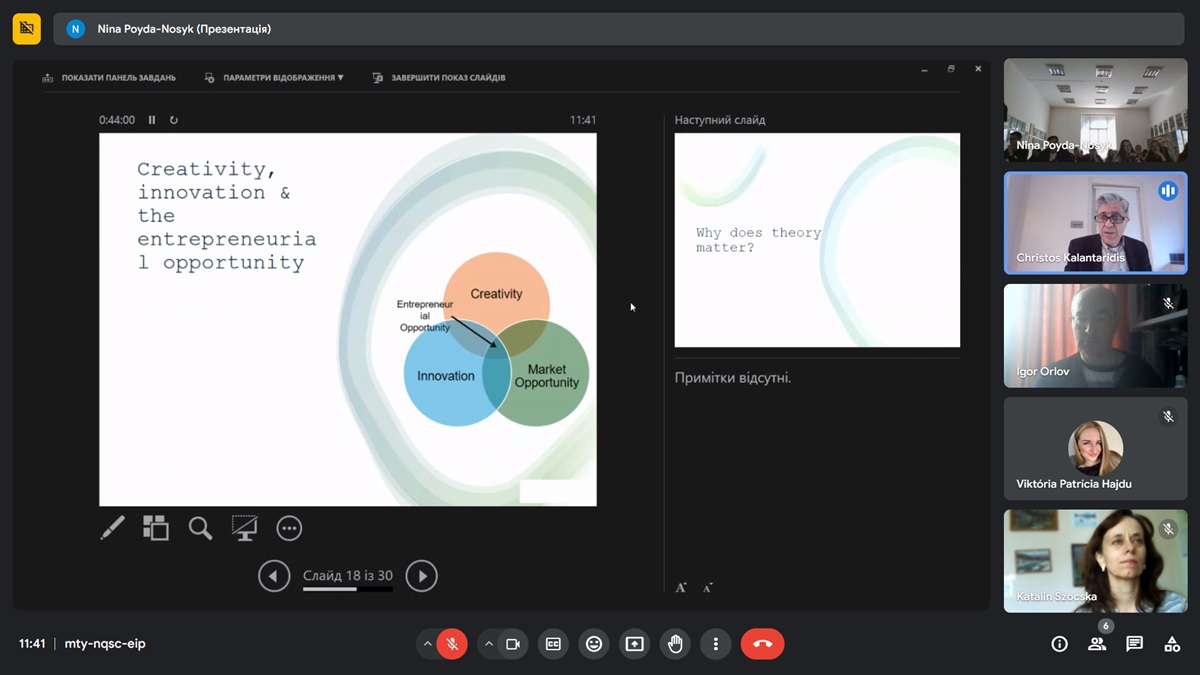Go to the next slide arrow
The image size is (1200, 675).
tap(421, 576)
